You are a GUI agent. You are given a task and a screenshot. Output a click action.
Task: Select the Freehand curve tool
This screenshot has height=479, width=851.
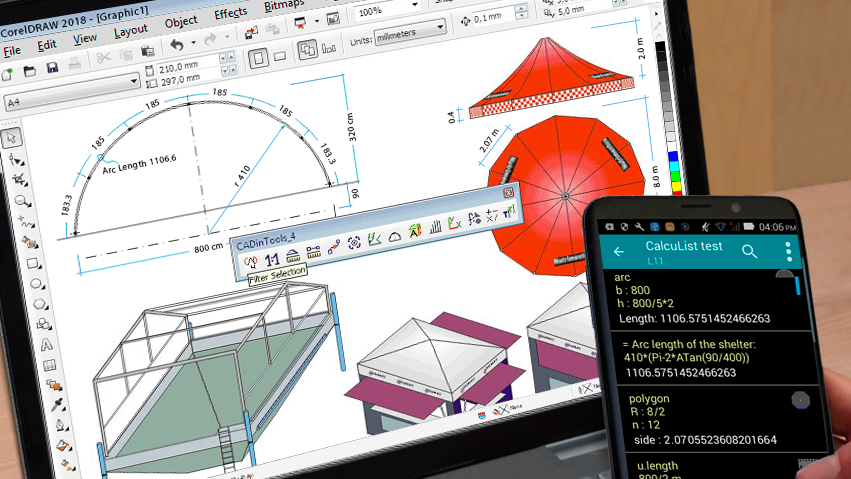coord(26,222)
